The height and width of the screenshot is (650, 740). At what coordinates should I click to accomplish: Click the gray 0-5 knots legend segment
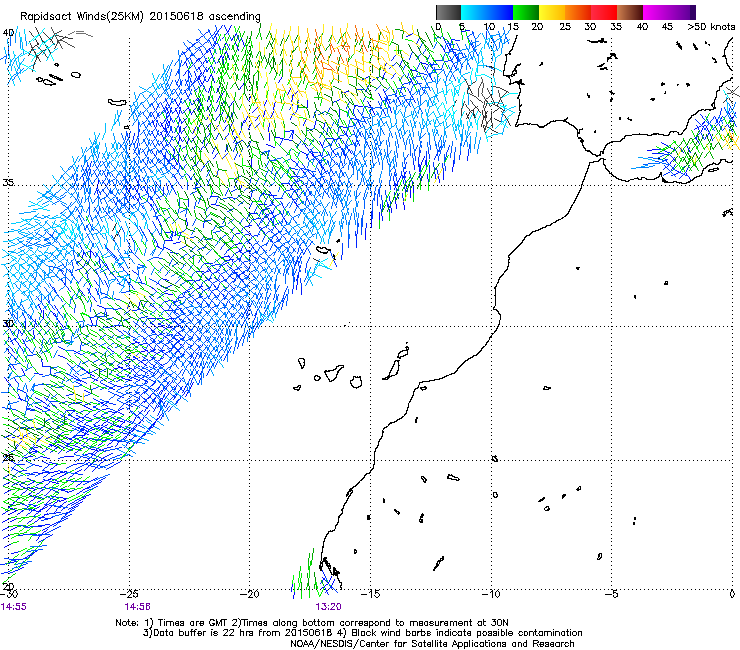pyautogui.click(x=448, y=12)
